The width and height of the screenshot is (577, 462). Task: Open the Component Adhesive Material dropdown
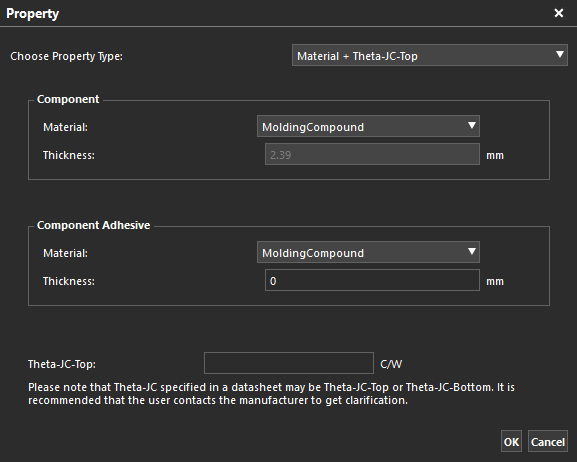click(368, 252)
